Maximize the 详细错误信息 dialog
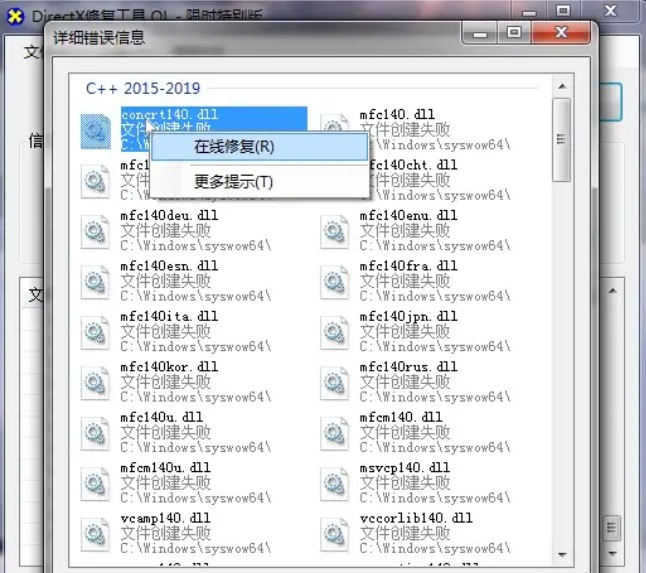Image resolution: width=646 pixels, height=573 pixels. [x=514, y=33]
